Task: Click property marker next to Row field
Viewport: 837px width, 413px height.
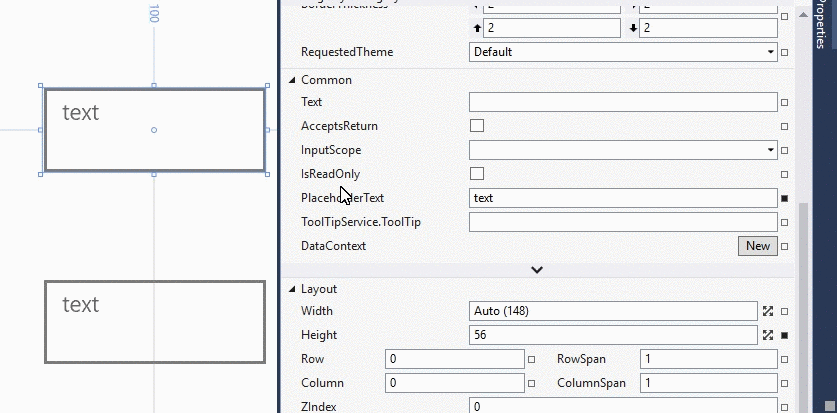Action: (531, 359)
